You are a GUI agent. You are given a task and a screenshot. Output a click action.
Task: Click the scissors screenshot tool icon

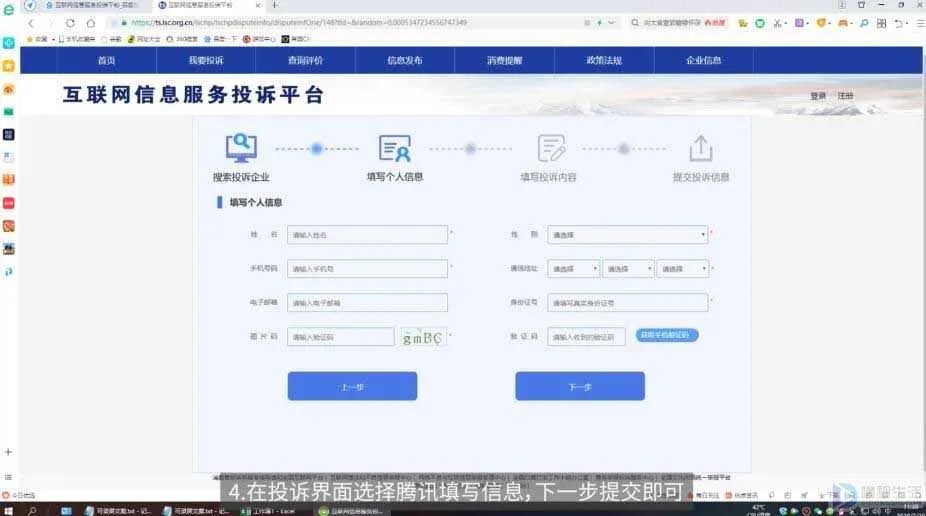778,23
